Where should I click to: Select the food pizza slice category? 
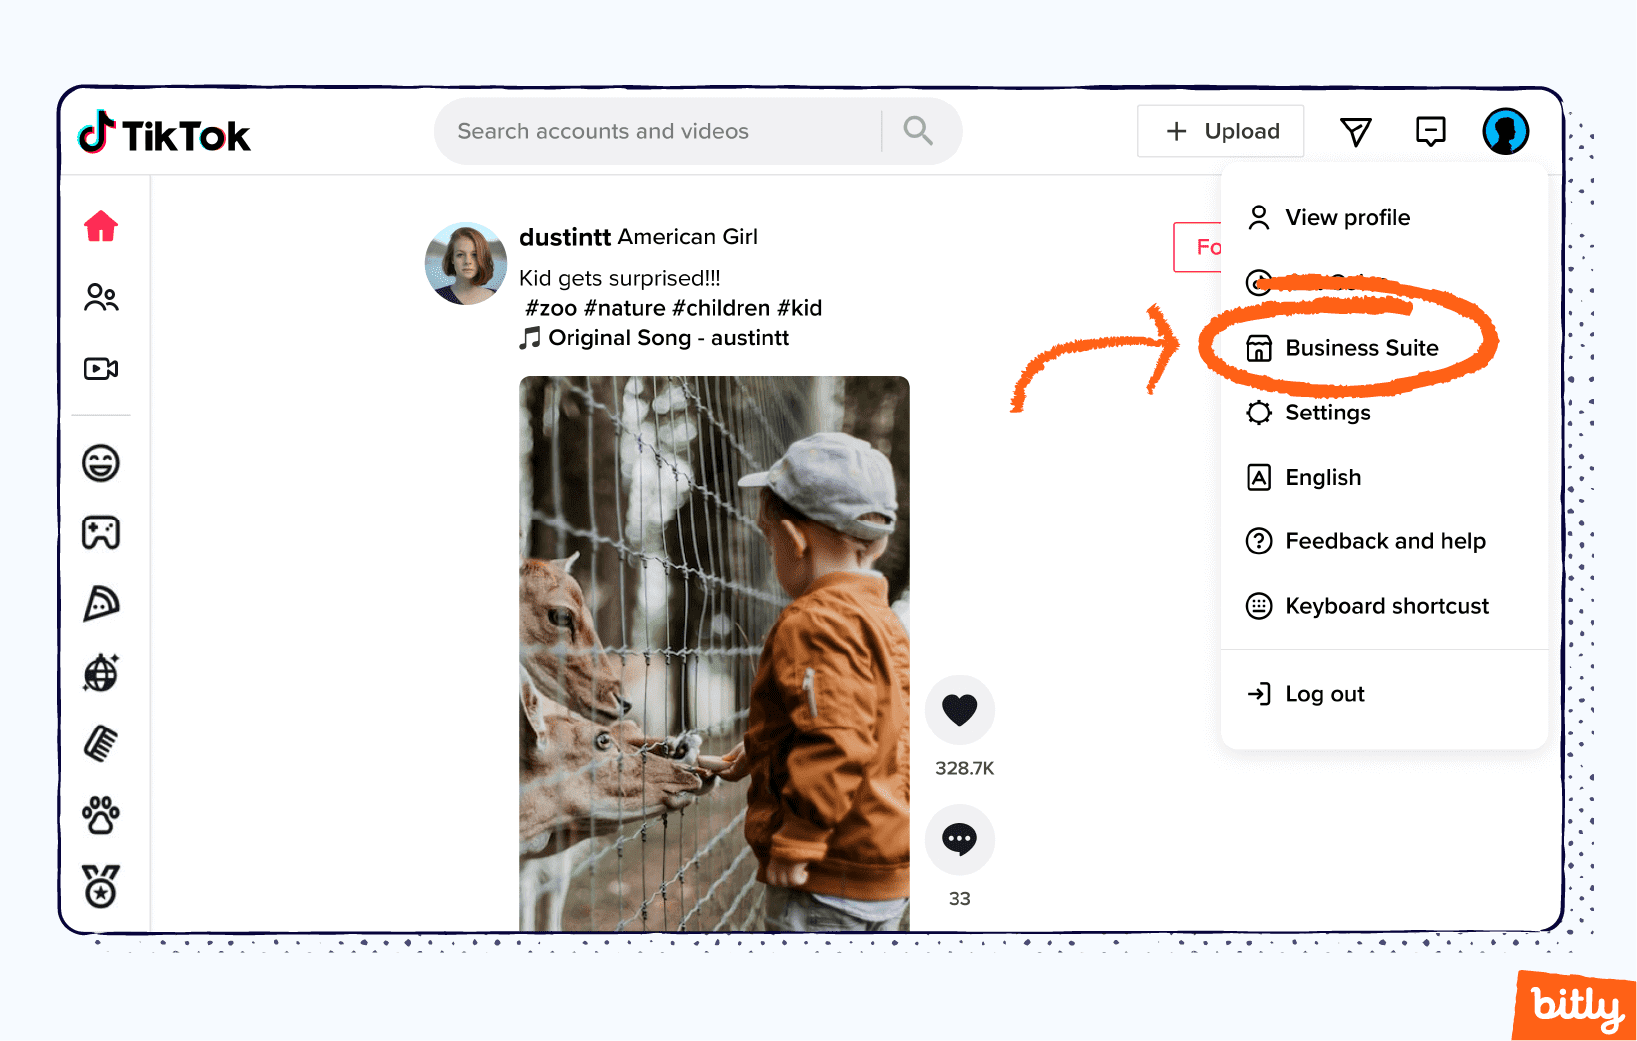(x=101, y=603)
